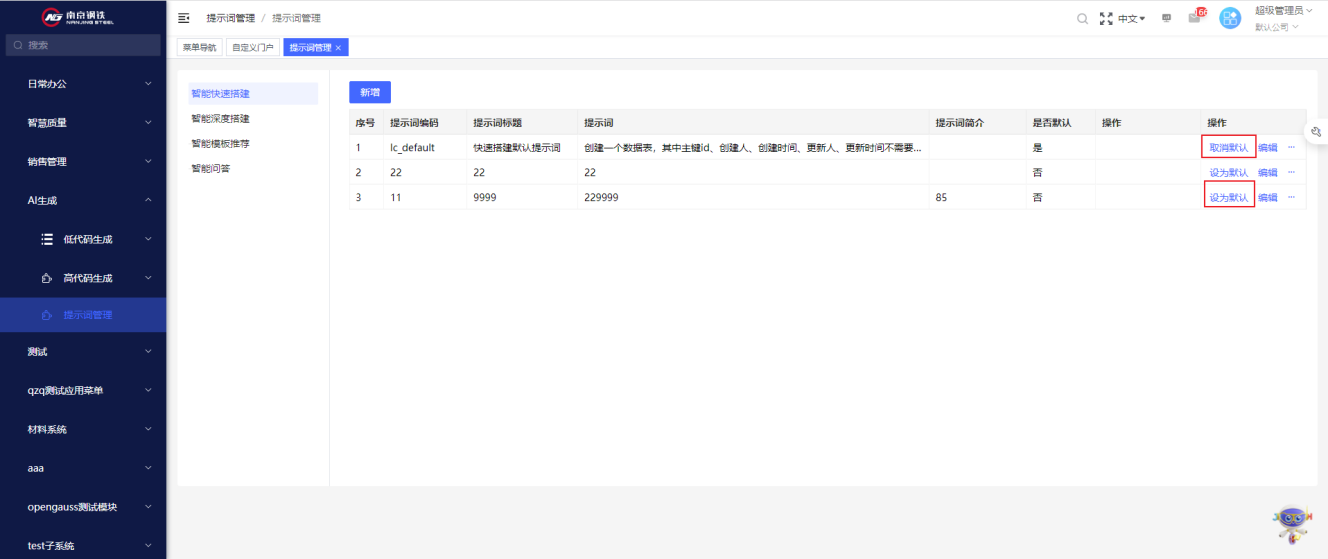Open the robot assistant mascot
The width and height of the screenshot is (1328, 559).
pos(1291,524)
